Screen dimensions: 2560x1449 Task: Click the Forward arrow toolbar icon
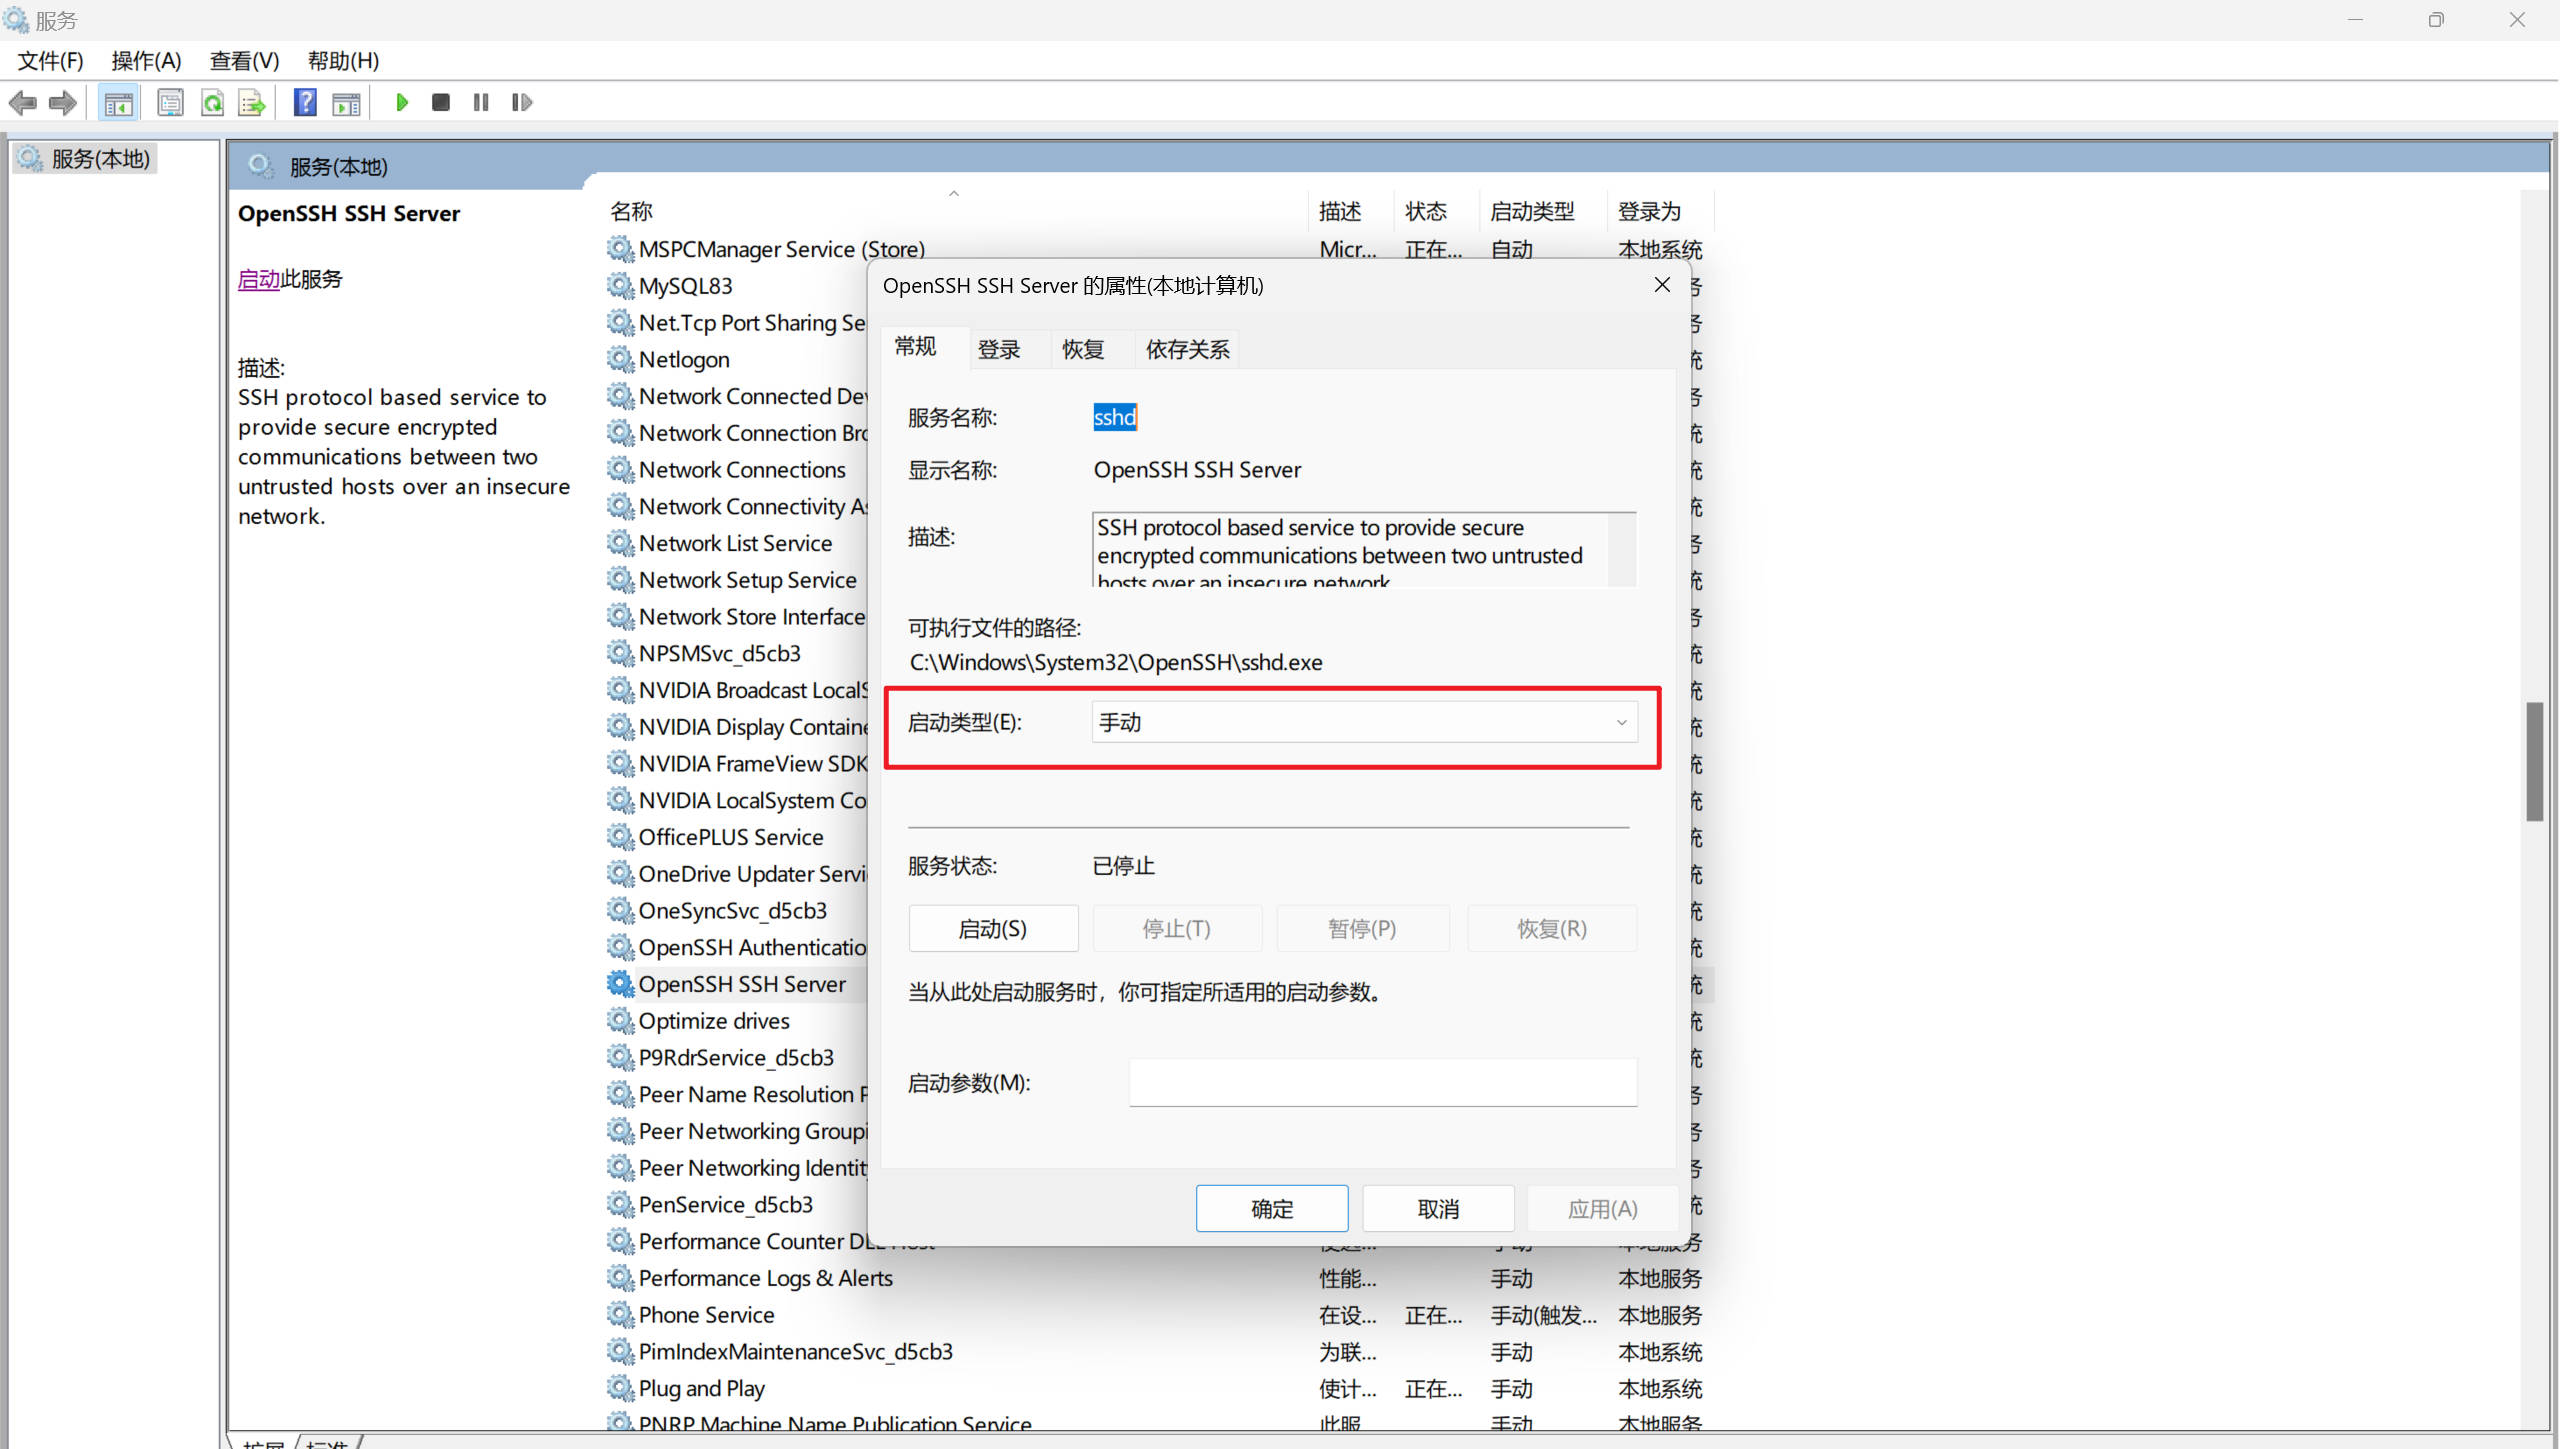[63, 102]
